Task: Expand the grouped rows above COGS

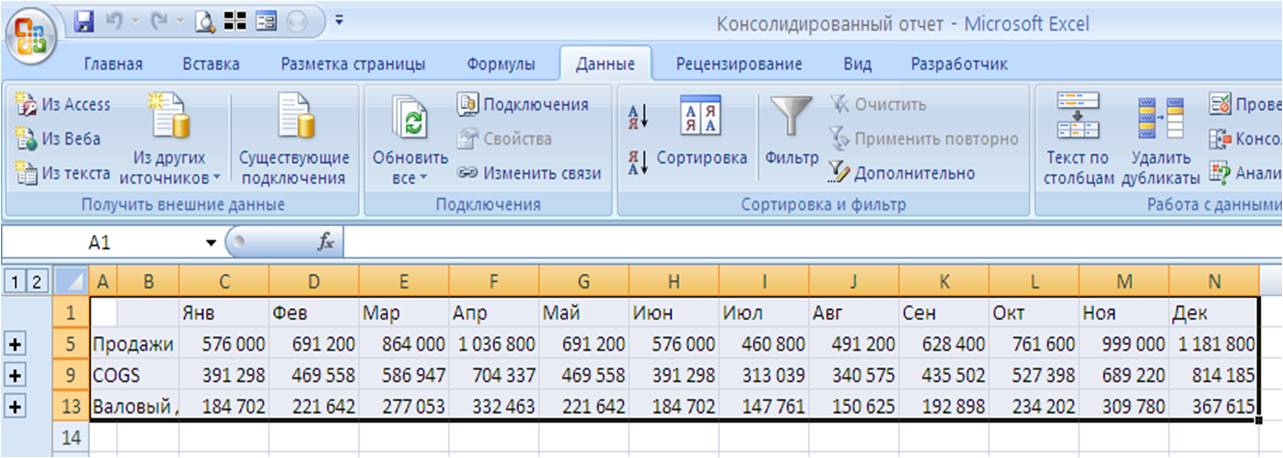Action: tap(15, 376)
